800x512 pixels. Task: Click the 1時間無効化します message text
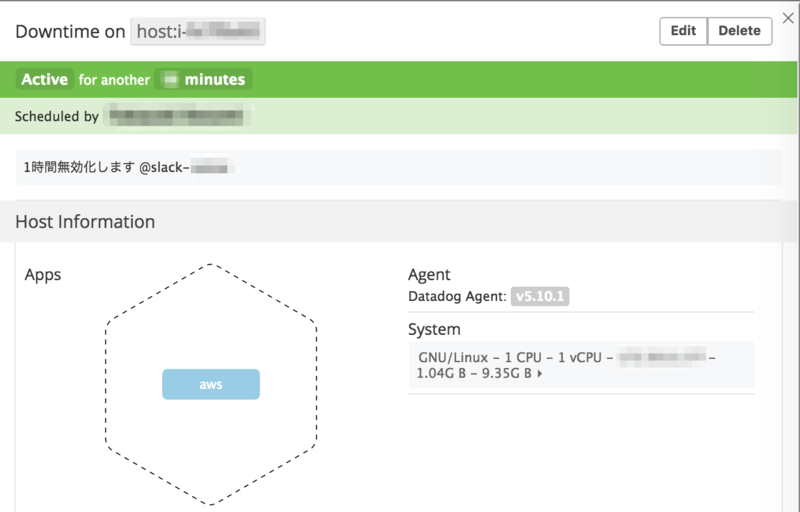click(79, 167)
